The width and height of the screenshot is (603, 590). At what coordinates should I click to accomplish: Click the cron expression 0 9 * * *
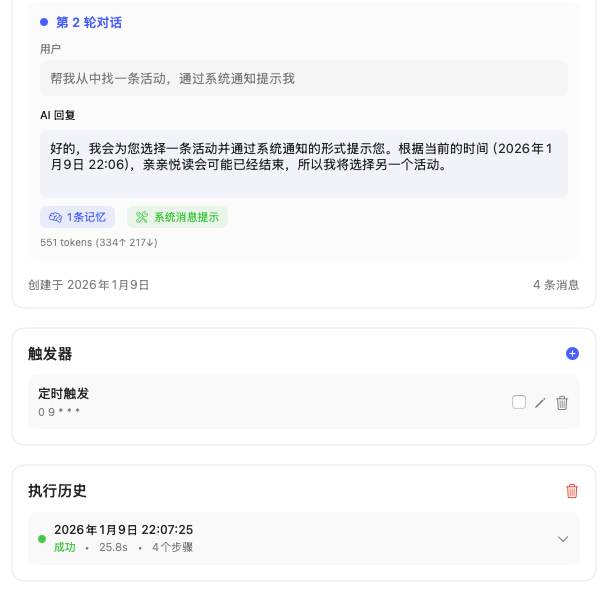point(59,412)
